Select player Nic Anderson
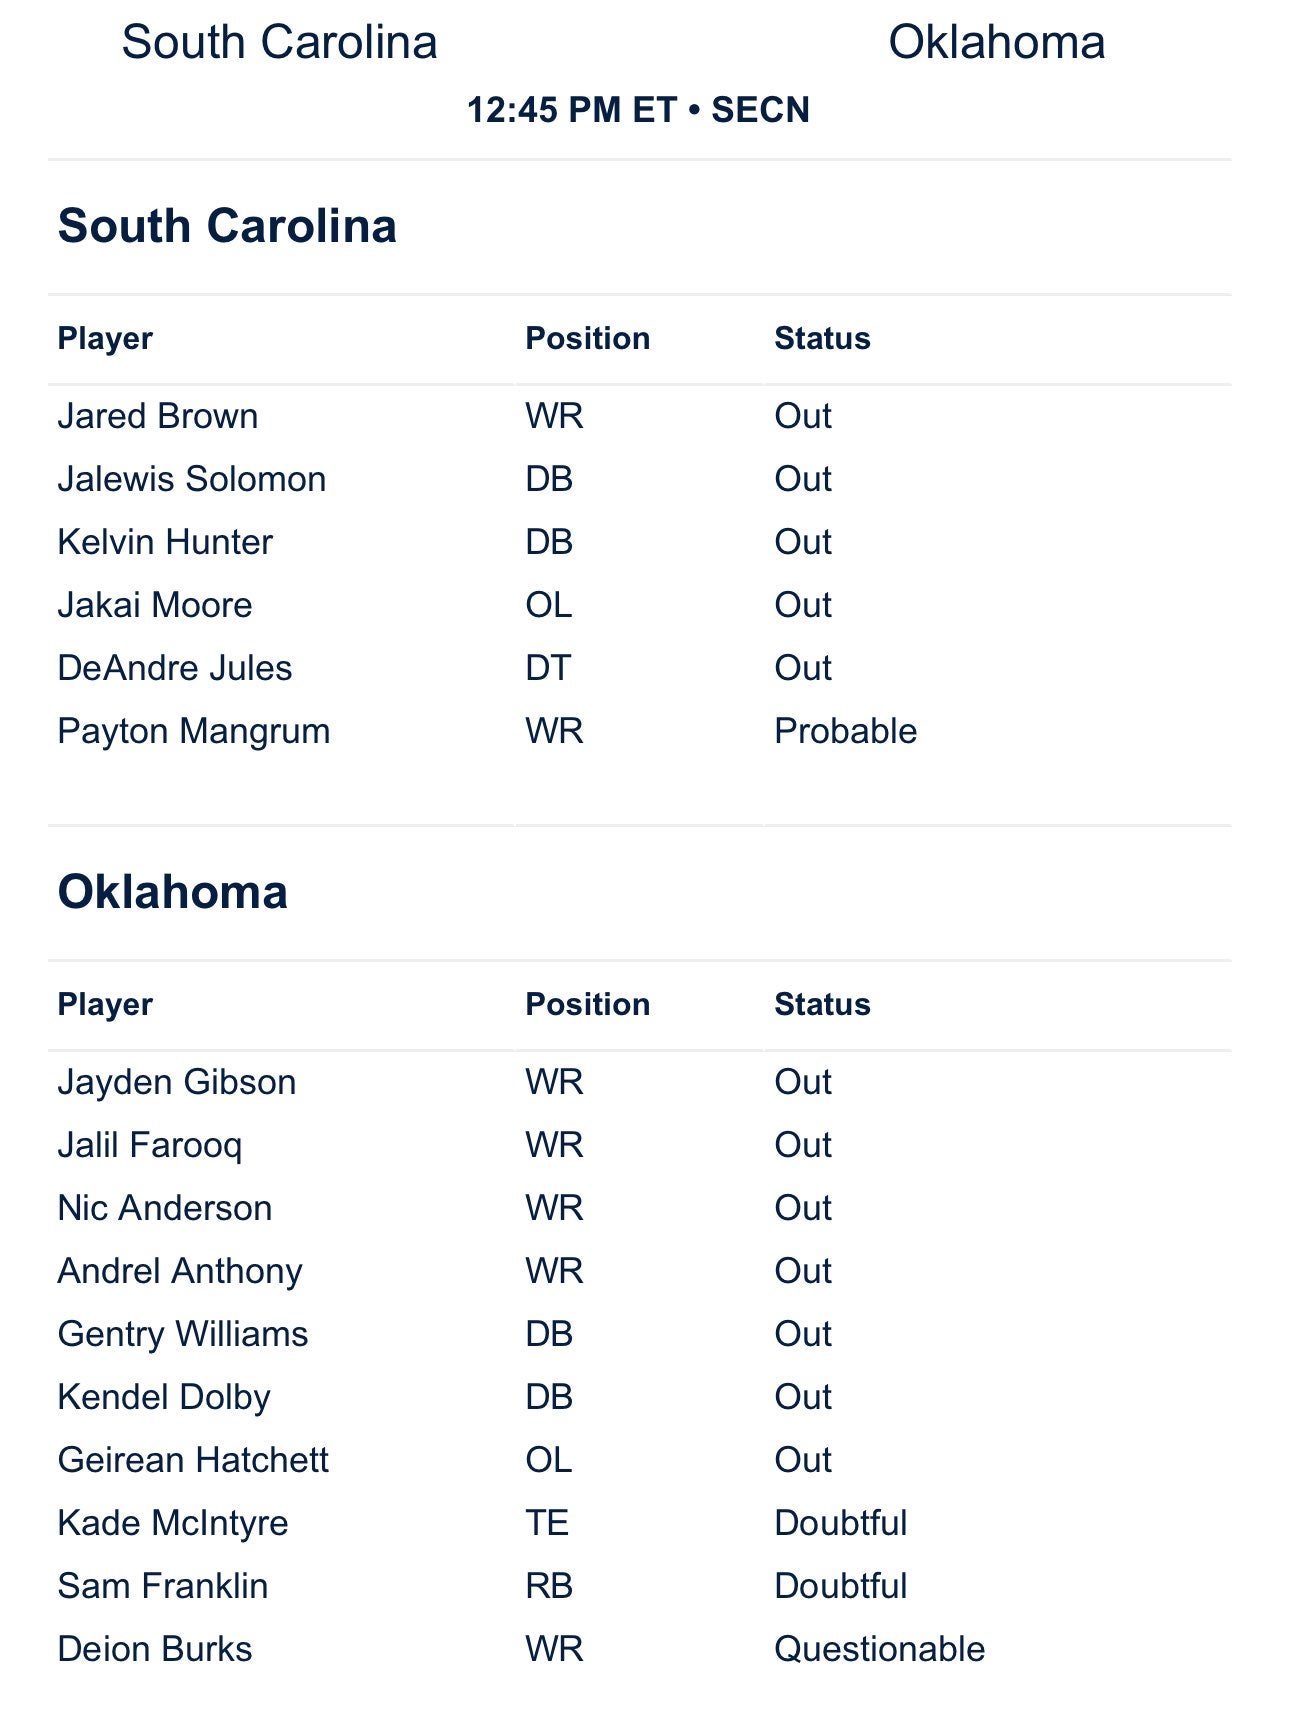The image size is (1290, 1723). coord(165,1208)
